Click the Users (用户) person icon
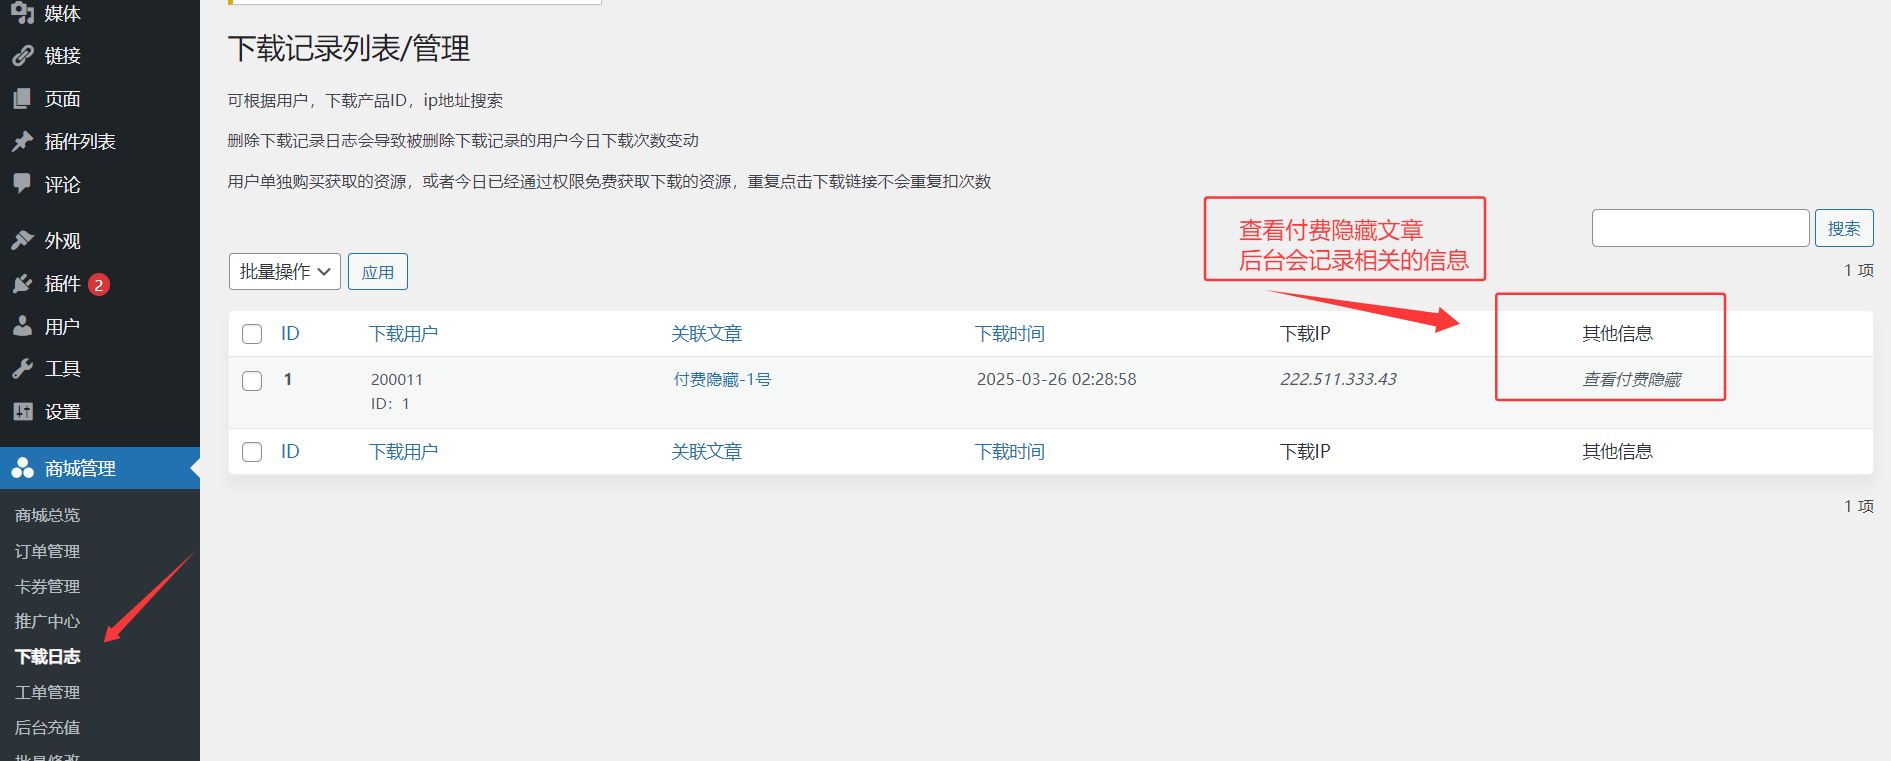The width and height of the screenshot is (1891, 761). pos(22,327)
